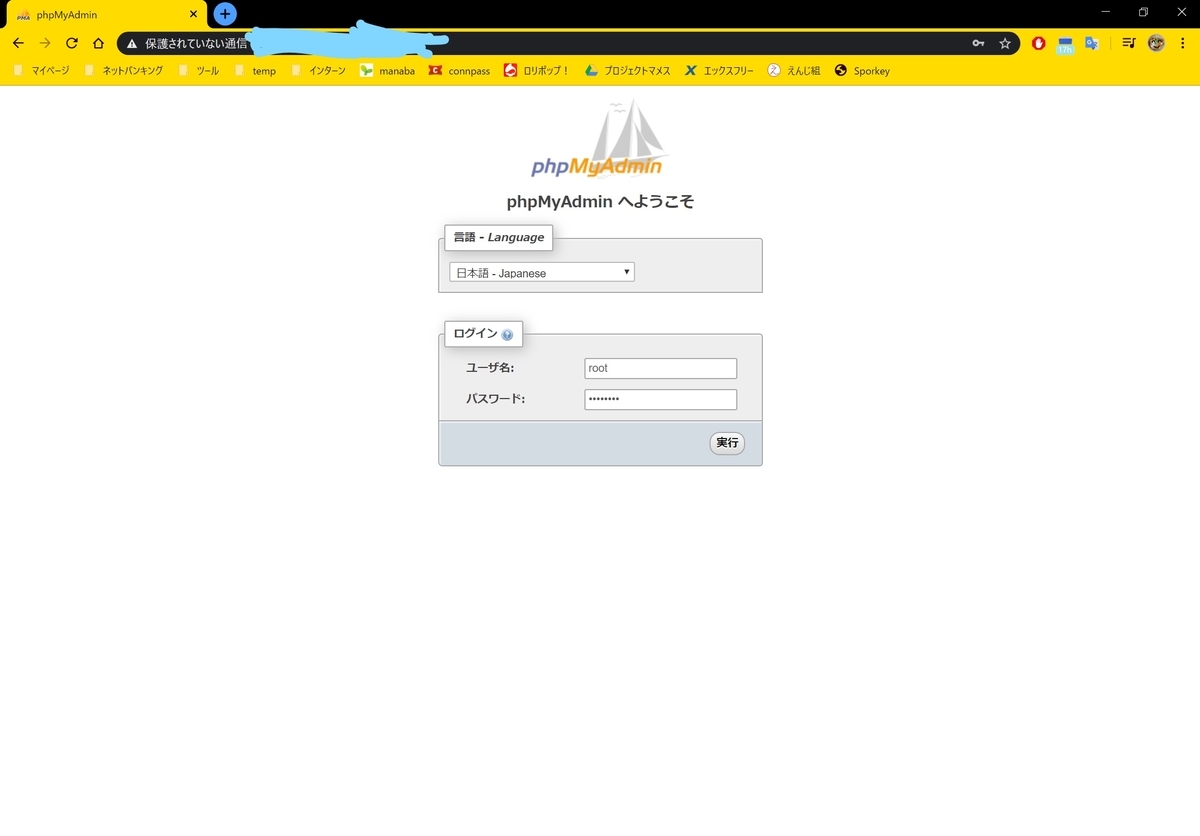Screen dimensions: 1200x836
Task: Open the red ad-blocker extension
Action: [1039, 43]
